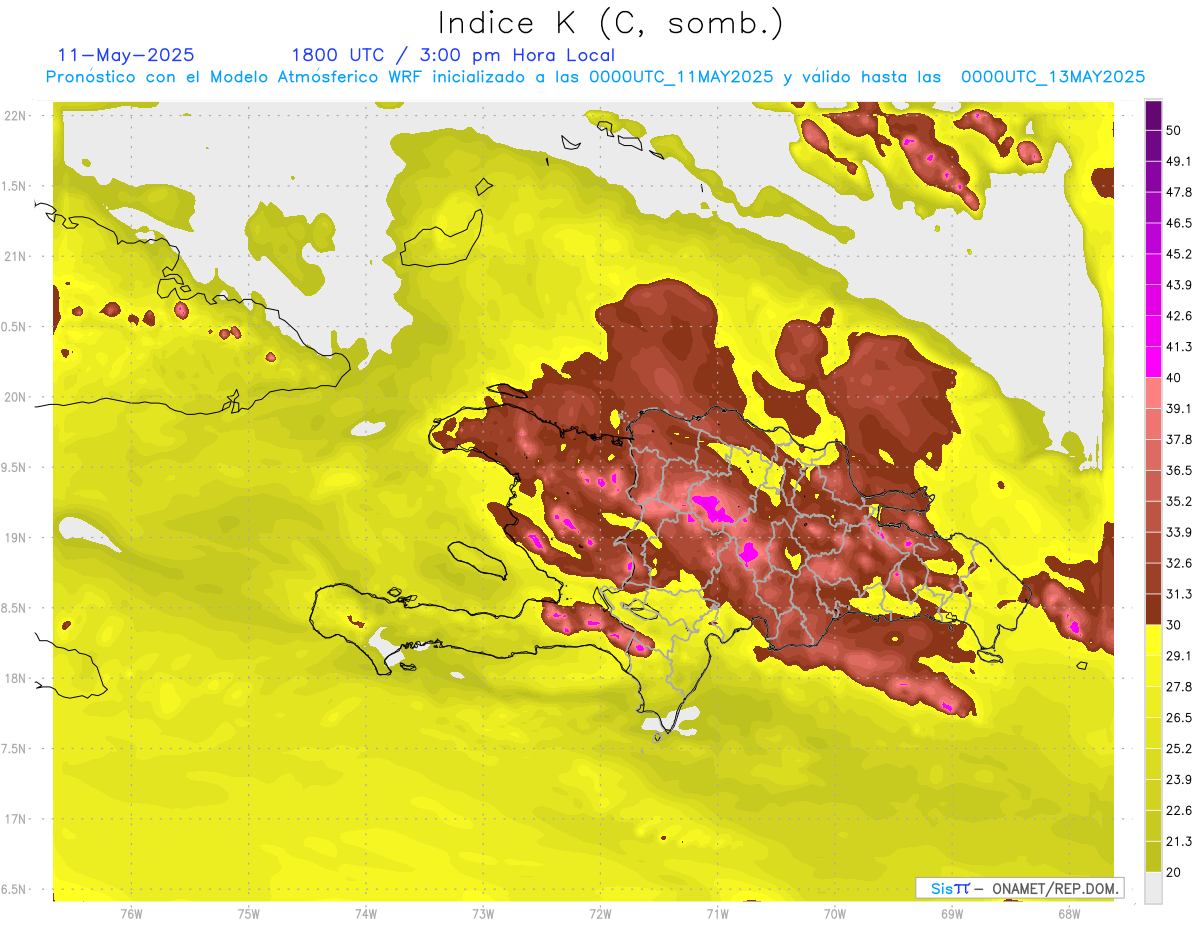Click the '71W' longitude label
This screenshot has width=1200, height=927.
[717, 914]
